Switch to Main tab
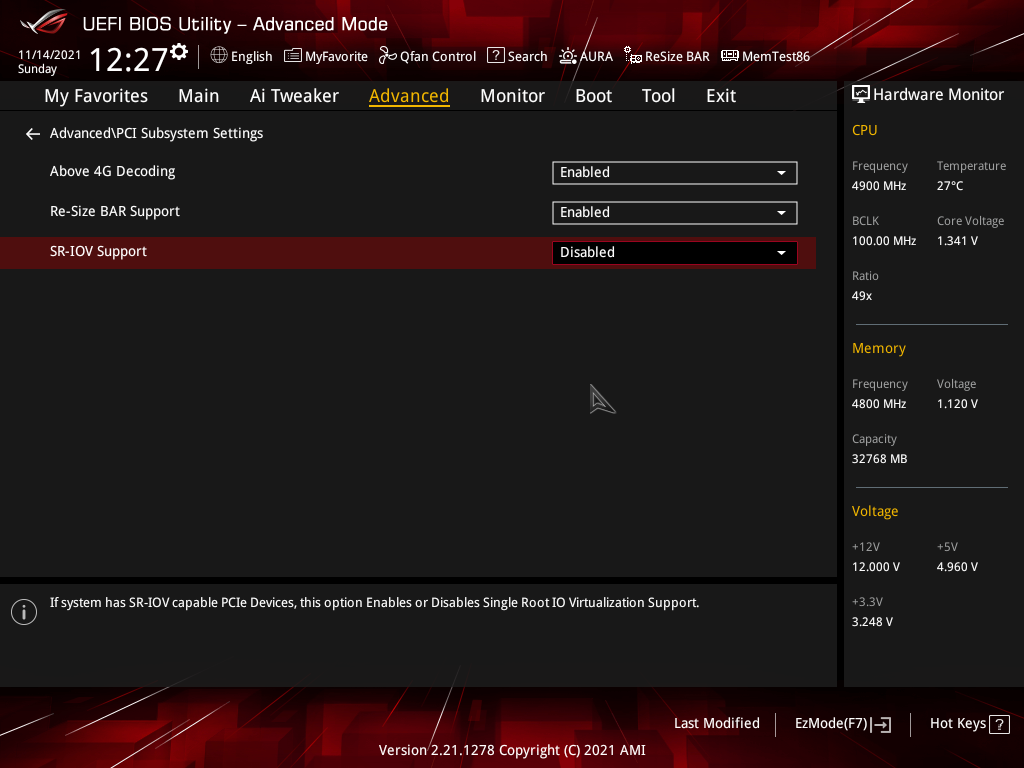Image resolution: width=1024 pixels, height=768 pixels. (199, 96)
